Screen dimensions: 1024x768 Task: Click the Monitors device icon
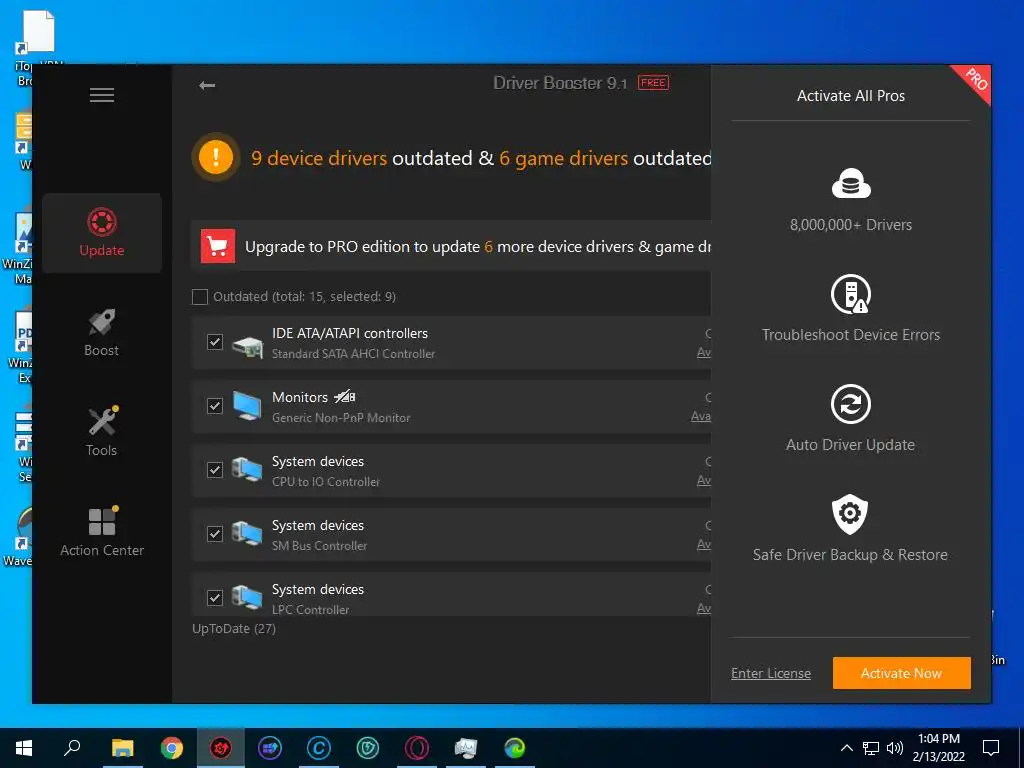(248, 406)
